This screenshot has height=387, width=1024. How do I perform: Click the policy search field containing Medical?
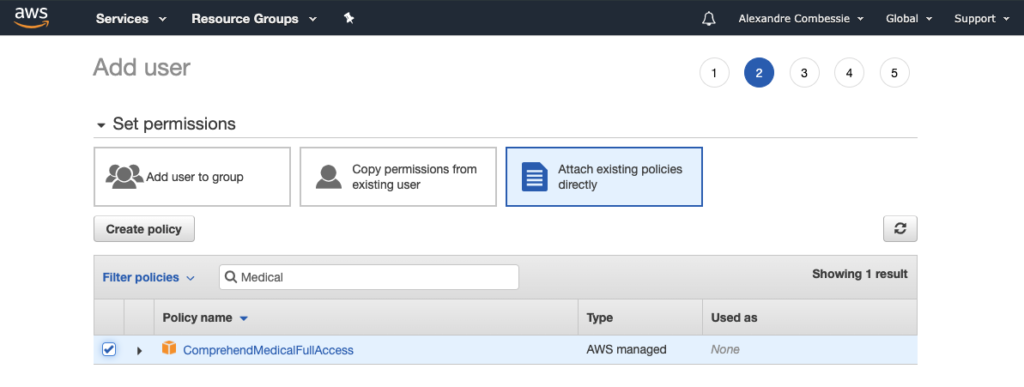click(369, 277)
